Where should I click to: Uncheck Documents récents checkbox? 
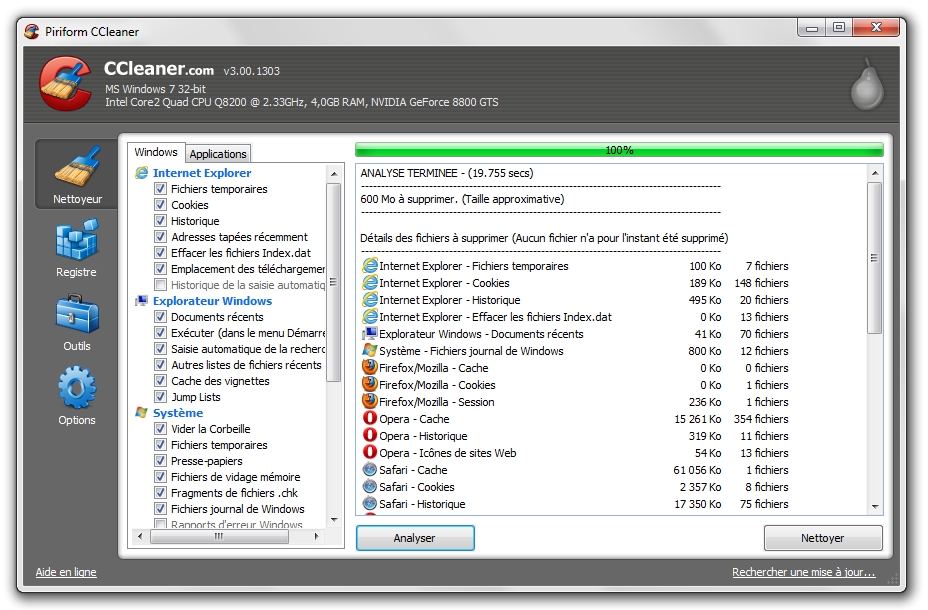pos(160,317)
